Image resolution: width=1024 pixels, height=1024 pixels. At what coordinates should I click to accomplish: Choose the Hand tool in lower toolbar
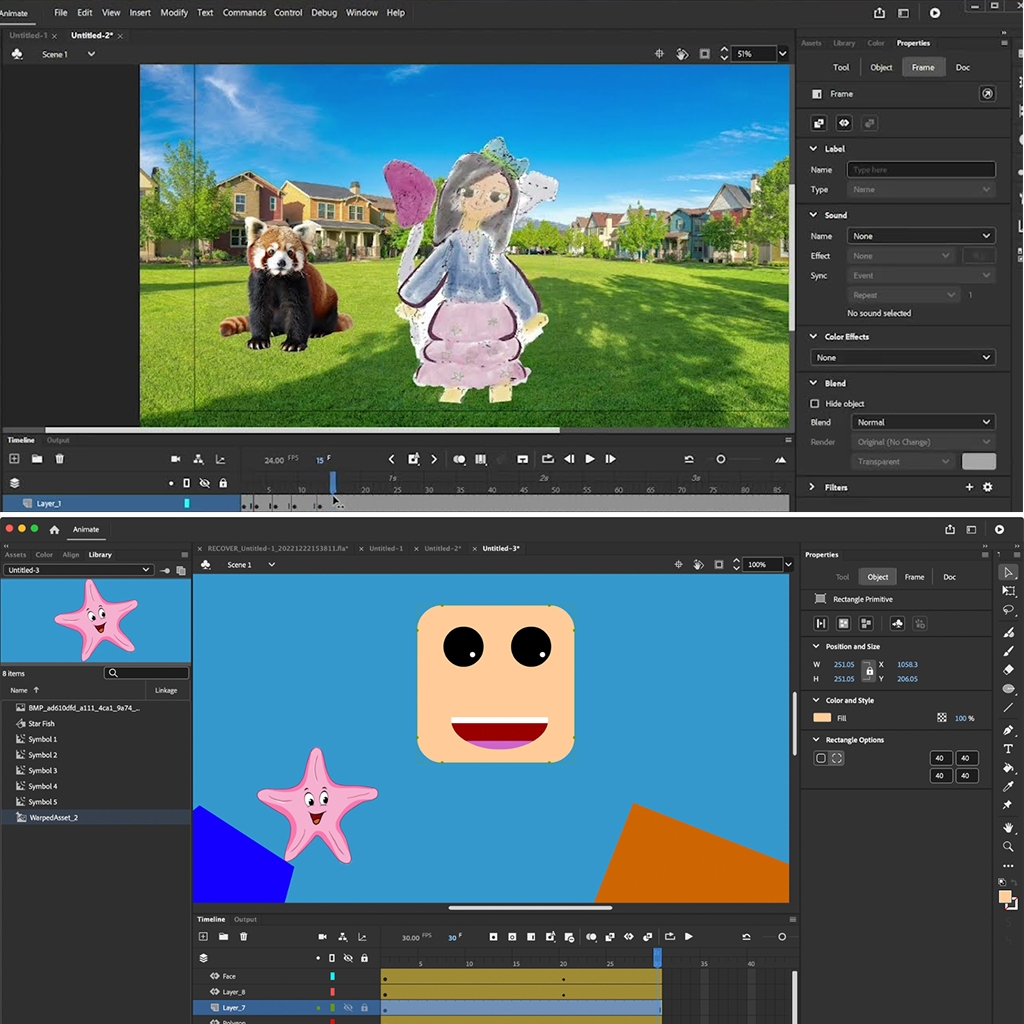(x=1008, y=827)
